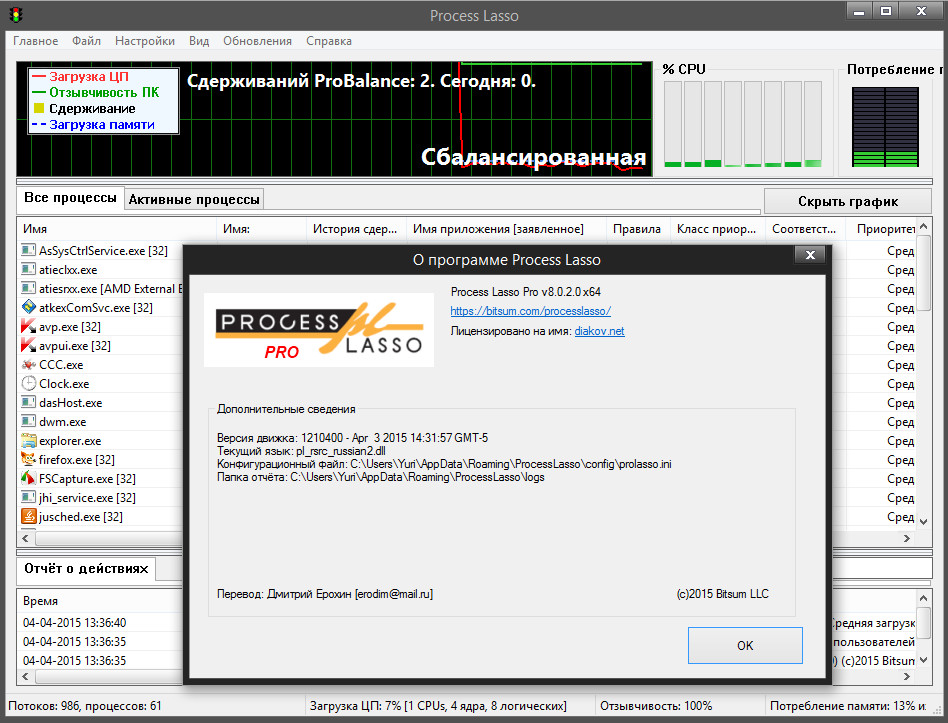Image resolution: width=948 pixels, height=723 pixels.
Task: Select the atieclxx.exe process icon
Action: click(x=28, y=269)
